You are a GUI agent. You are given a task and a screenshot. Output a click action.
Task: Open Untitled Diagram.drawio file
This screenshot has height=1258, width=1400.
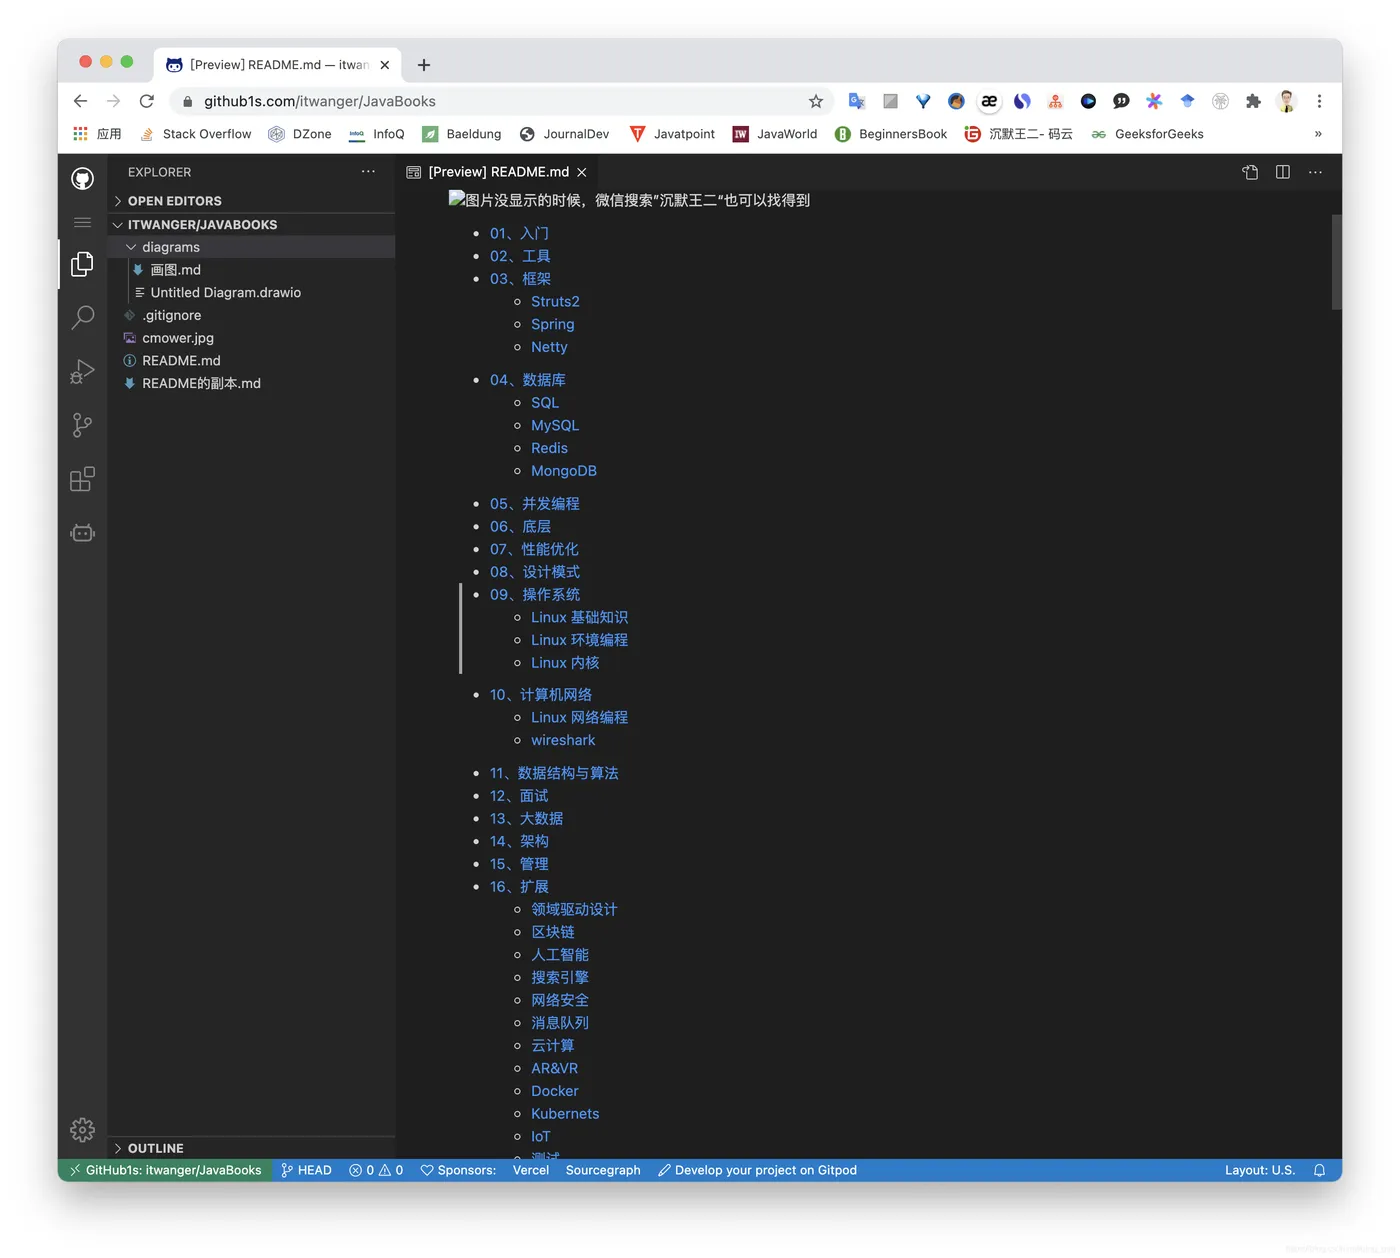[251, 293]
